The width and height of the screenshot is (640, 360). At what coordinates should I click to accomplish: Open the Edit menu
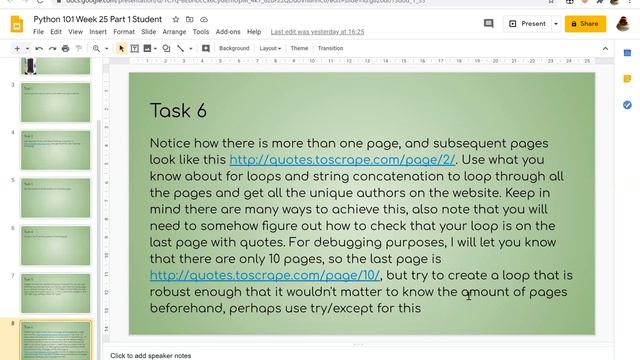[56, 32]
